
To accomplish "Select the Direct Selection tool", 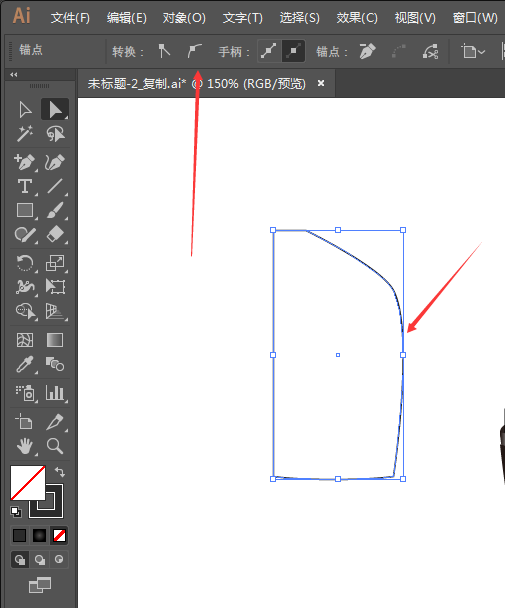I will click(x=55, y=110).
